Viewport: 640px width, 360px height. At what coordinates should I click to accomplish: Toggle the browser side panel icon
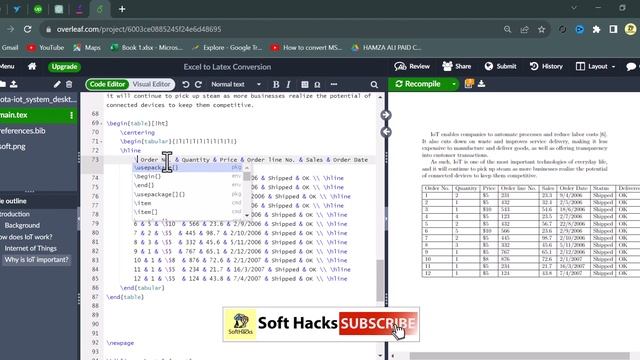pyautogui.click(x=613, y=29)
